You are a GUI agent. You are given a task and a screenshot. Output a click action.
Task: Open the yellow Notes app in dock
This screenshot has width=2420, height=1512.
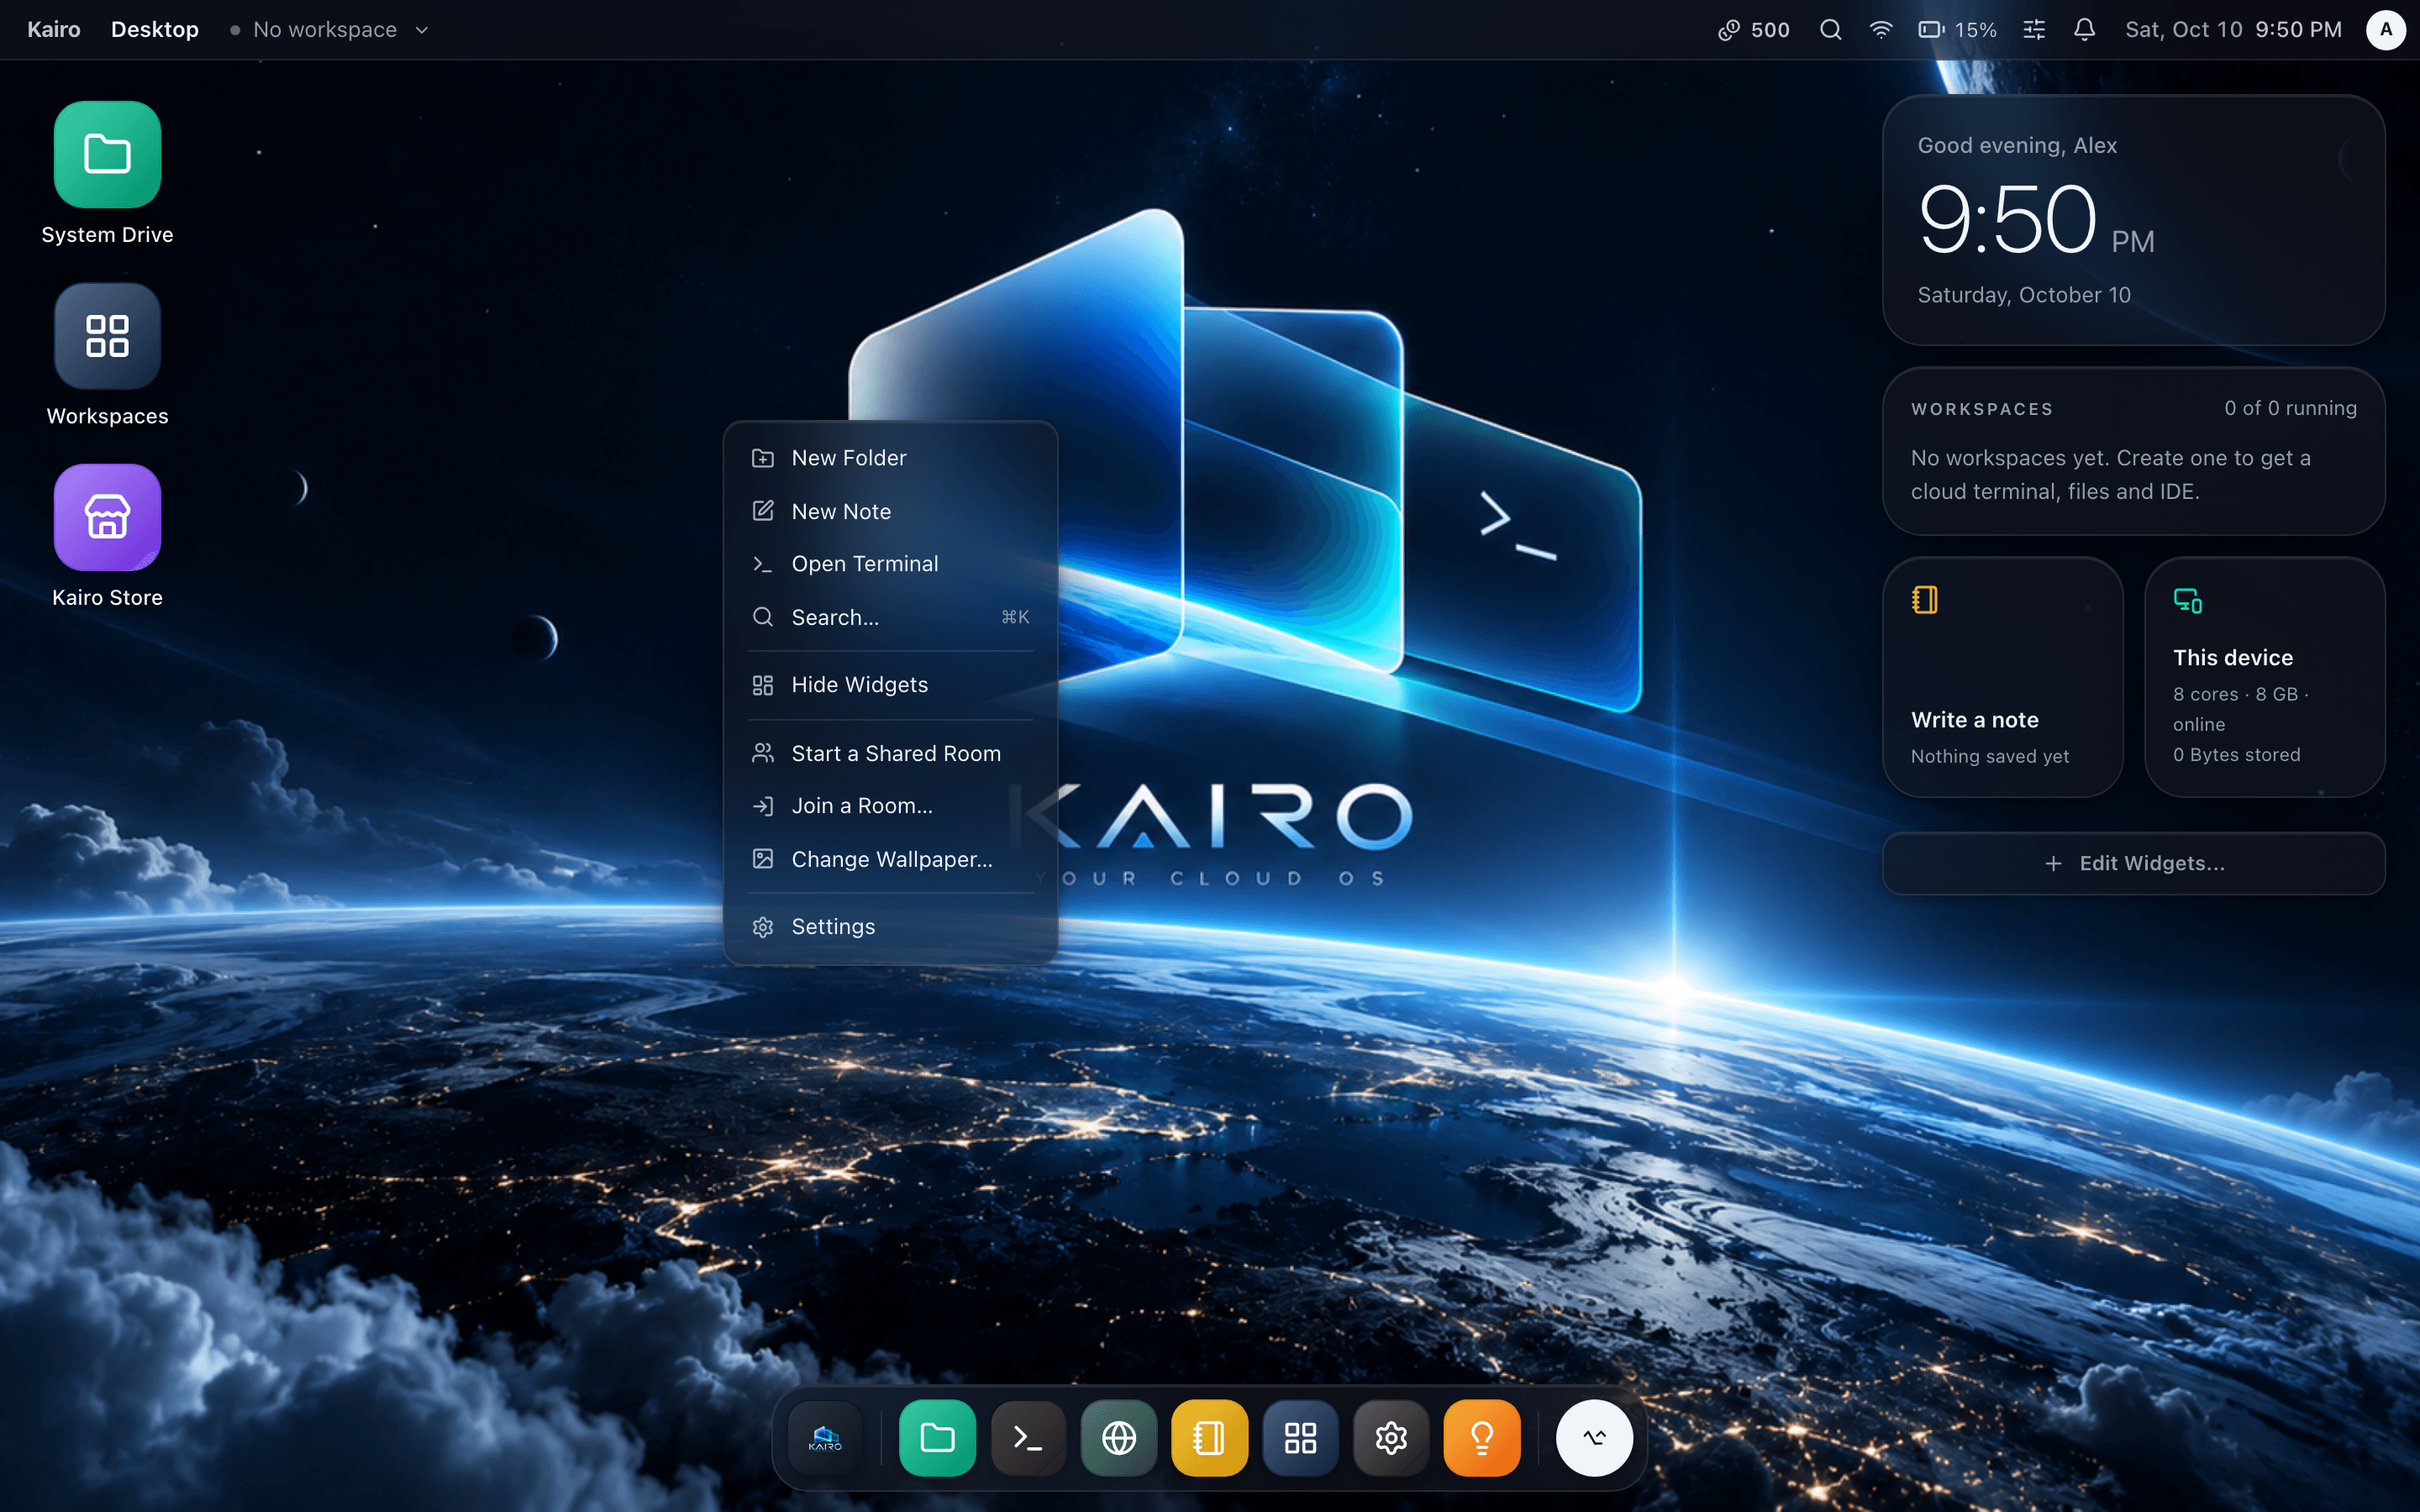(x=1209, y=1438)
